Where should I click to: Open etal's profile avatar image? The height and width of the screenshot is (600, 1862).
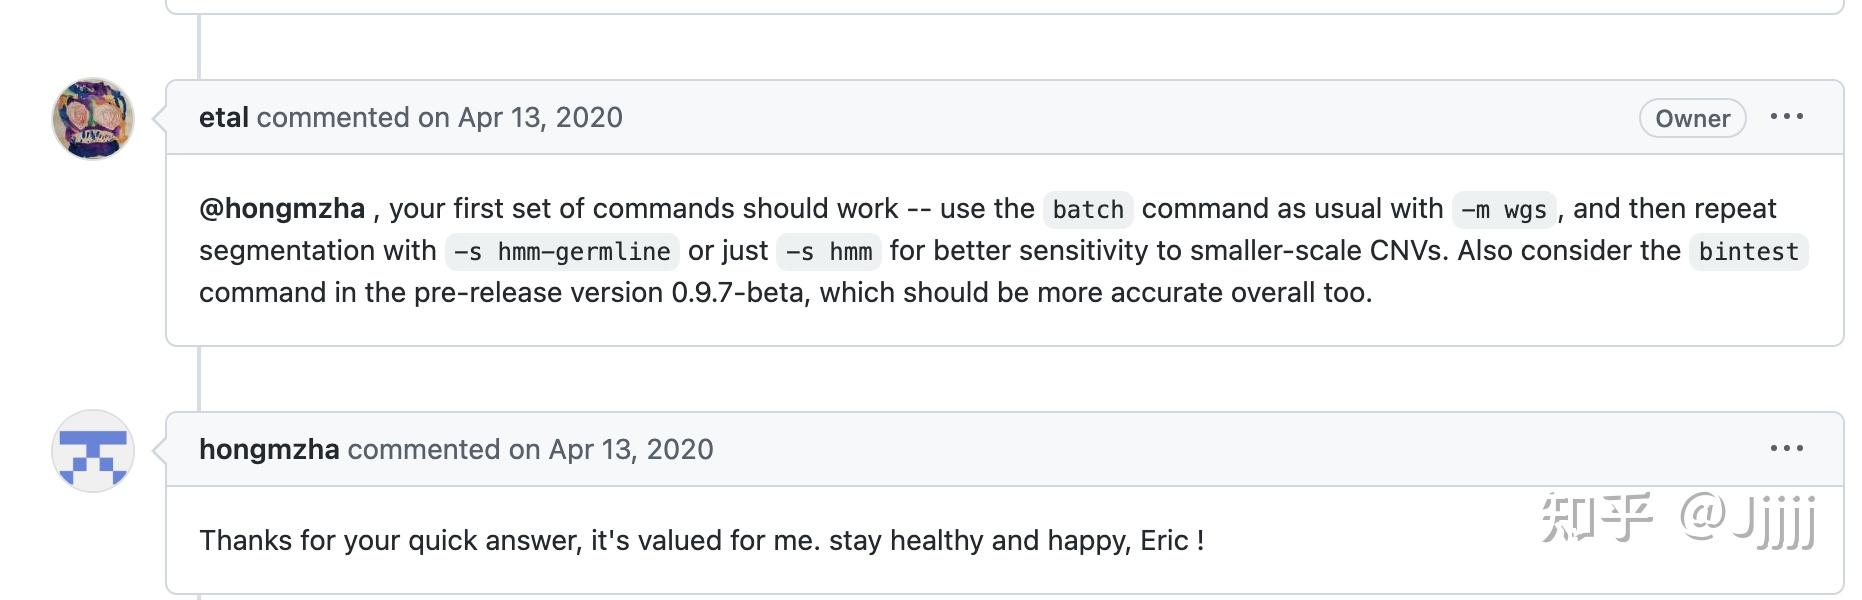click(x=93, y=118)
